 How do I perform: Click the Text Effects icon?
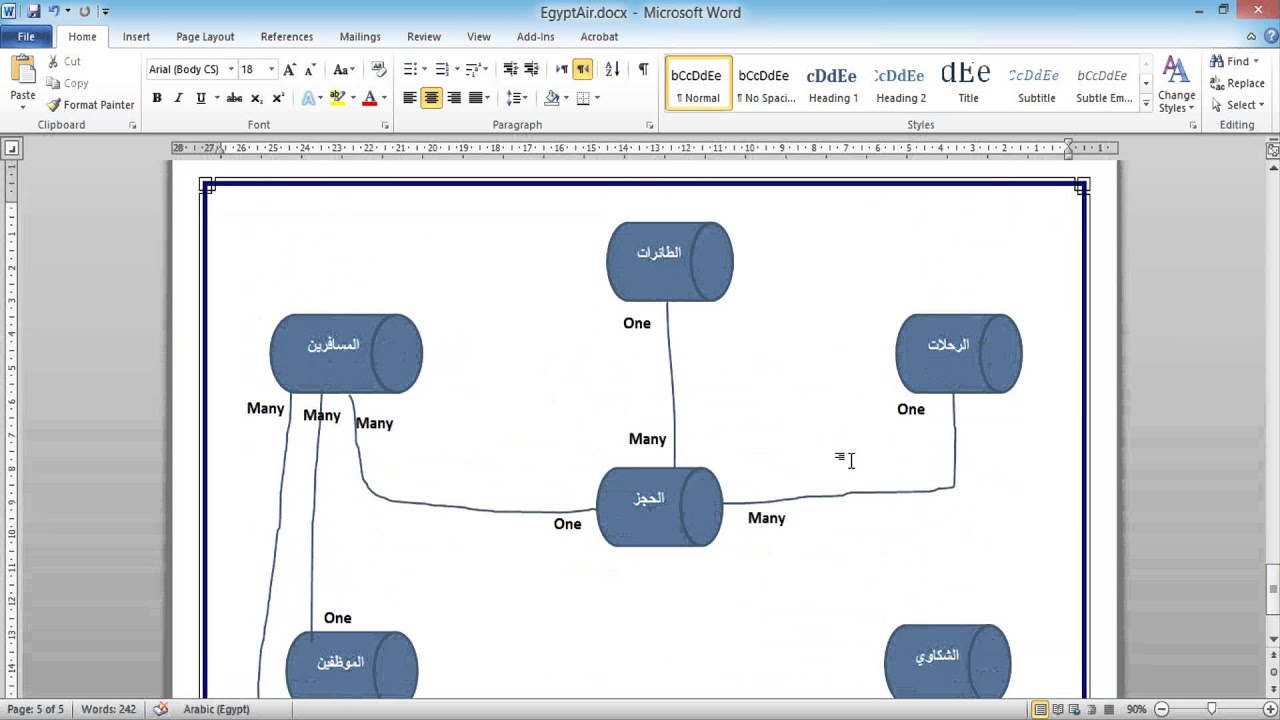click(307, 98)
